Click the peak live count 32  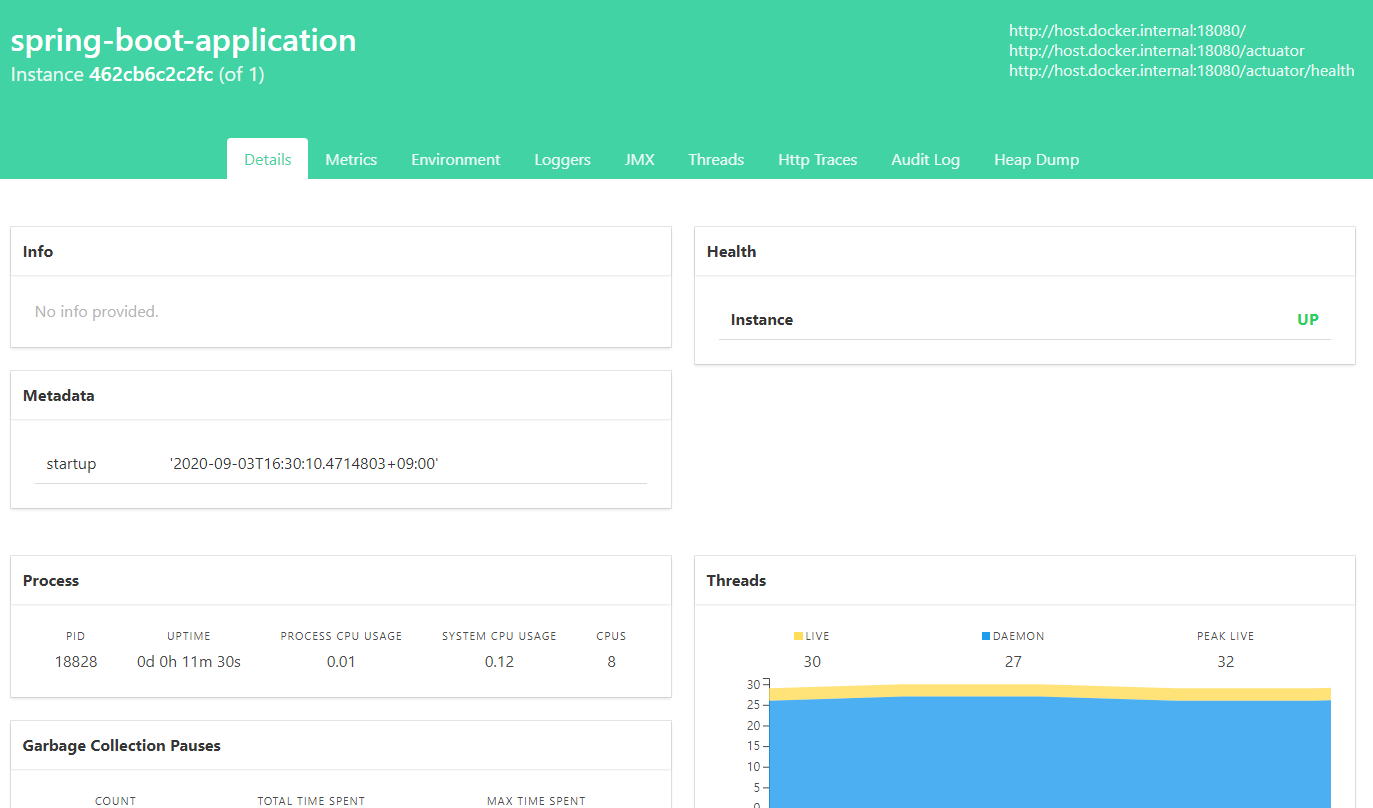[x=1226, y=662]
